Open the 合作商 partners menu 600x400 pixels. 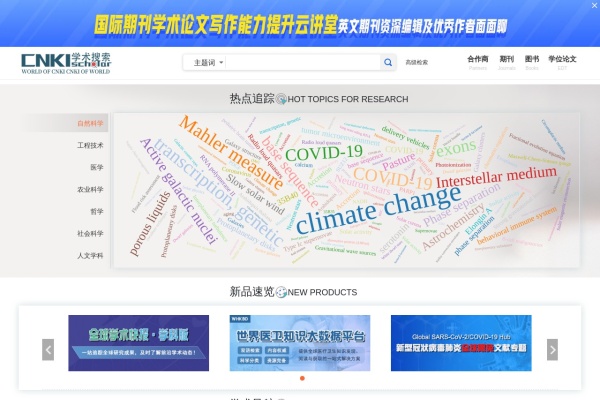(478, 60)
